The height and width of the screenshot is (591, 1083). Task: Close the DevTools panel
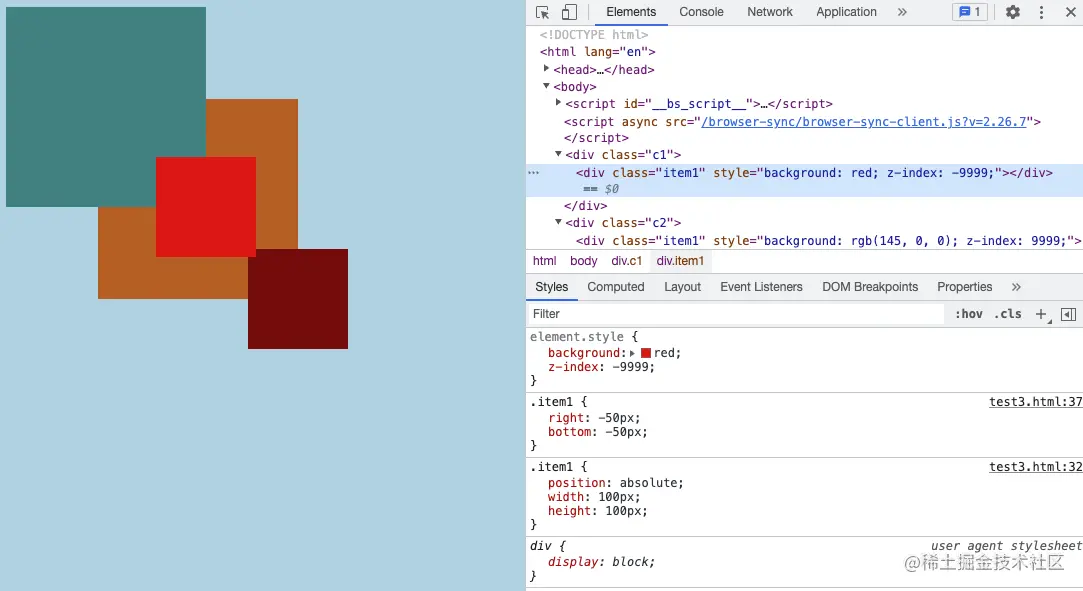[x=1071, y=12]
